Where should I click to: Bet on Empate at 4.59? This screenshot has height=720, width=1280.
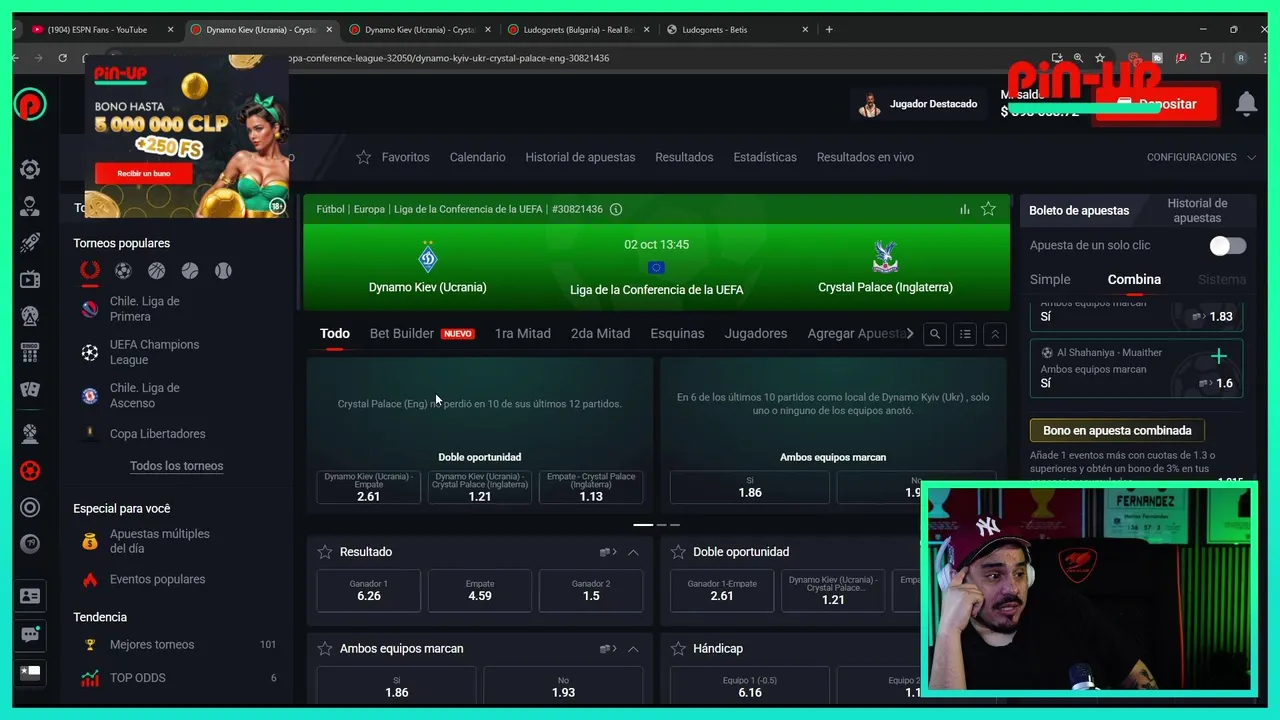[480, 591]
